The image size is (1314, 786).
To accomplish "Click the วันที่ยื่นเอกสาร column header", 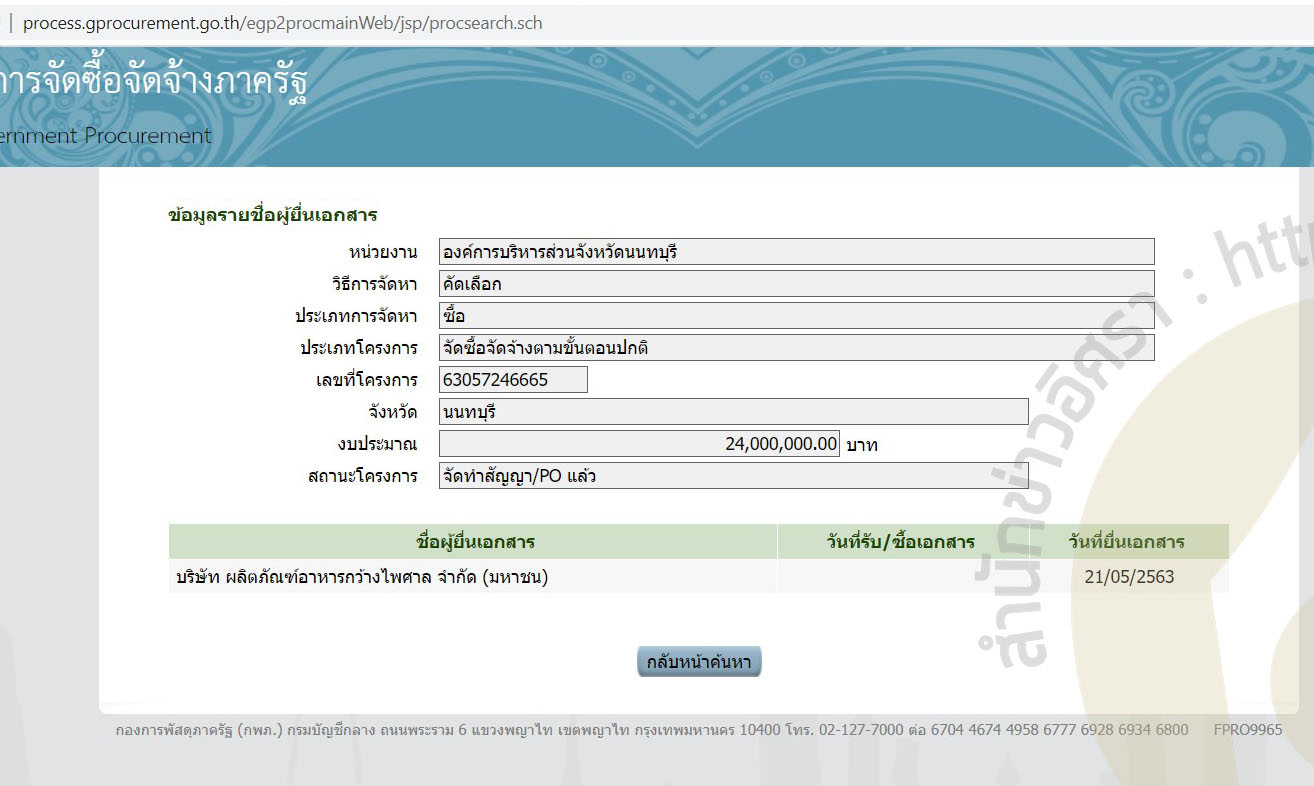I will tap(1126, 542).
